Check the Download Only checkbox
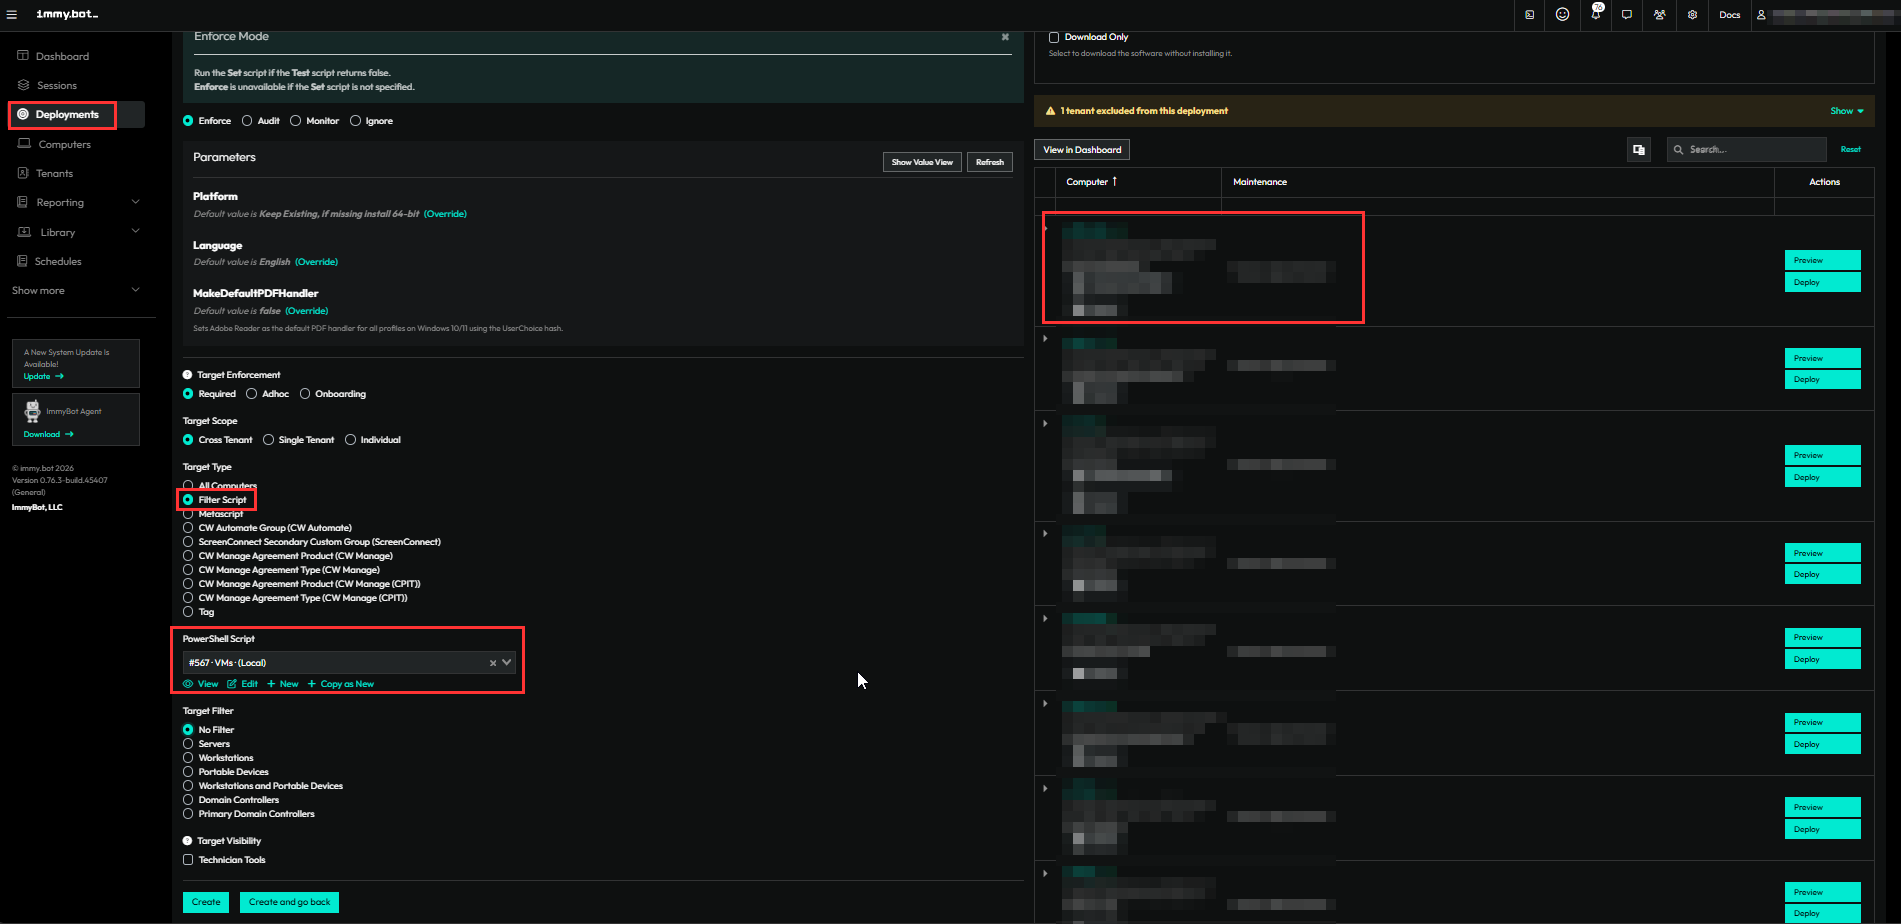The width and height of the screenshot is (1901, 924). (1054, 37)
